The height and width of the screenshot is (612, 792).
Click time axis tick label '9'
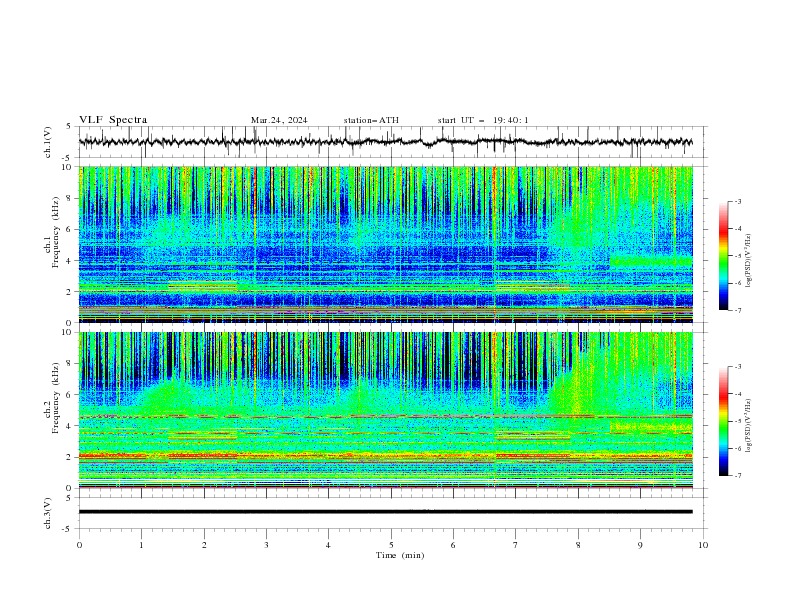[640, 545]
